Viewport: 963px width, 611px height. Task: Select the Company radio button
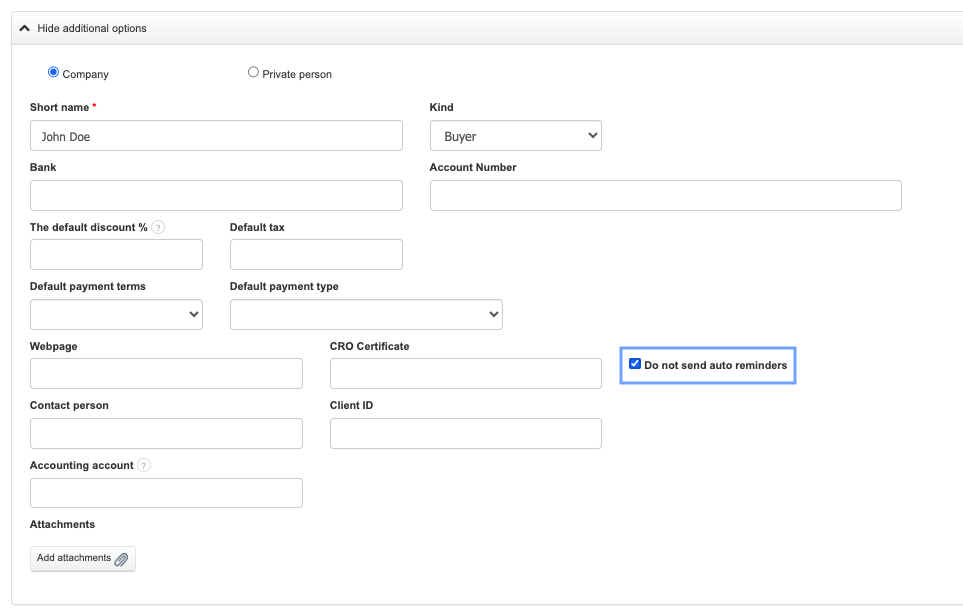click(x=54, y=73)
